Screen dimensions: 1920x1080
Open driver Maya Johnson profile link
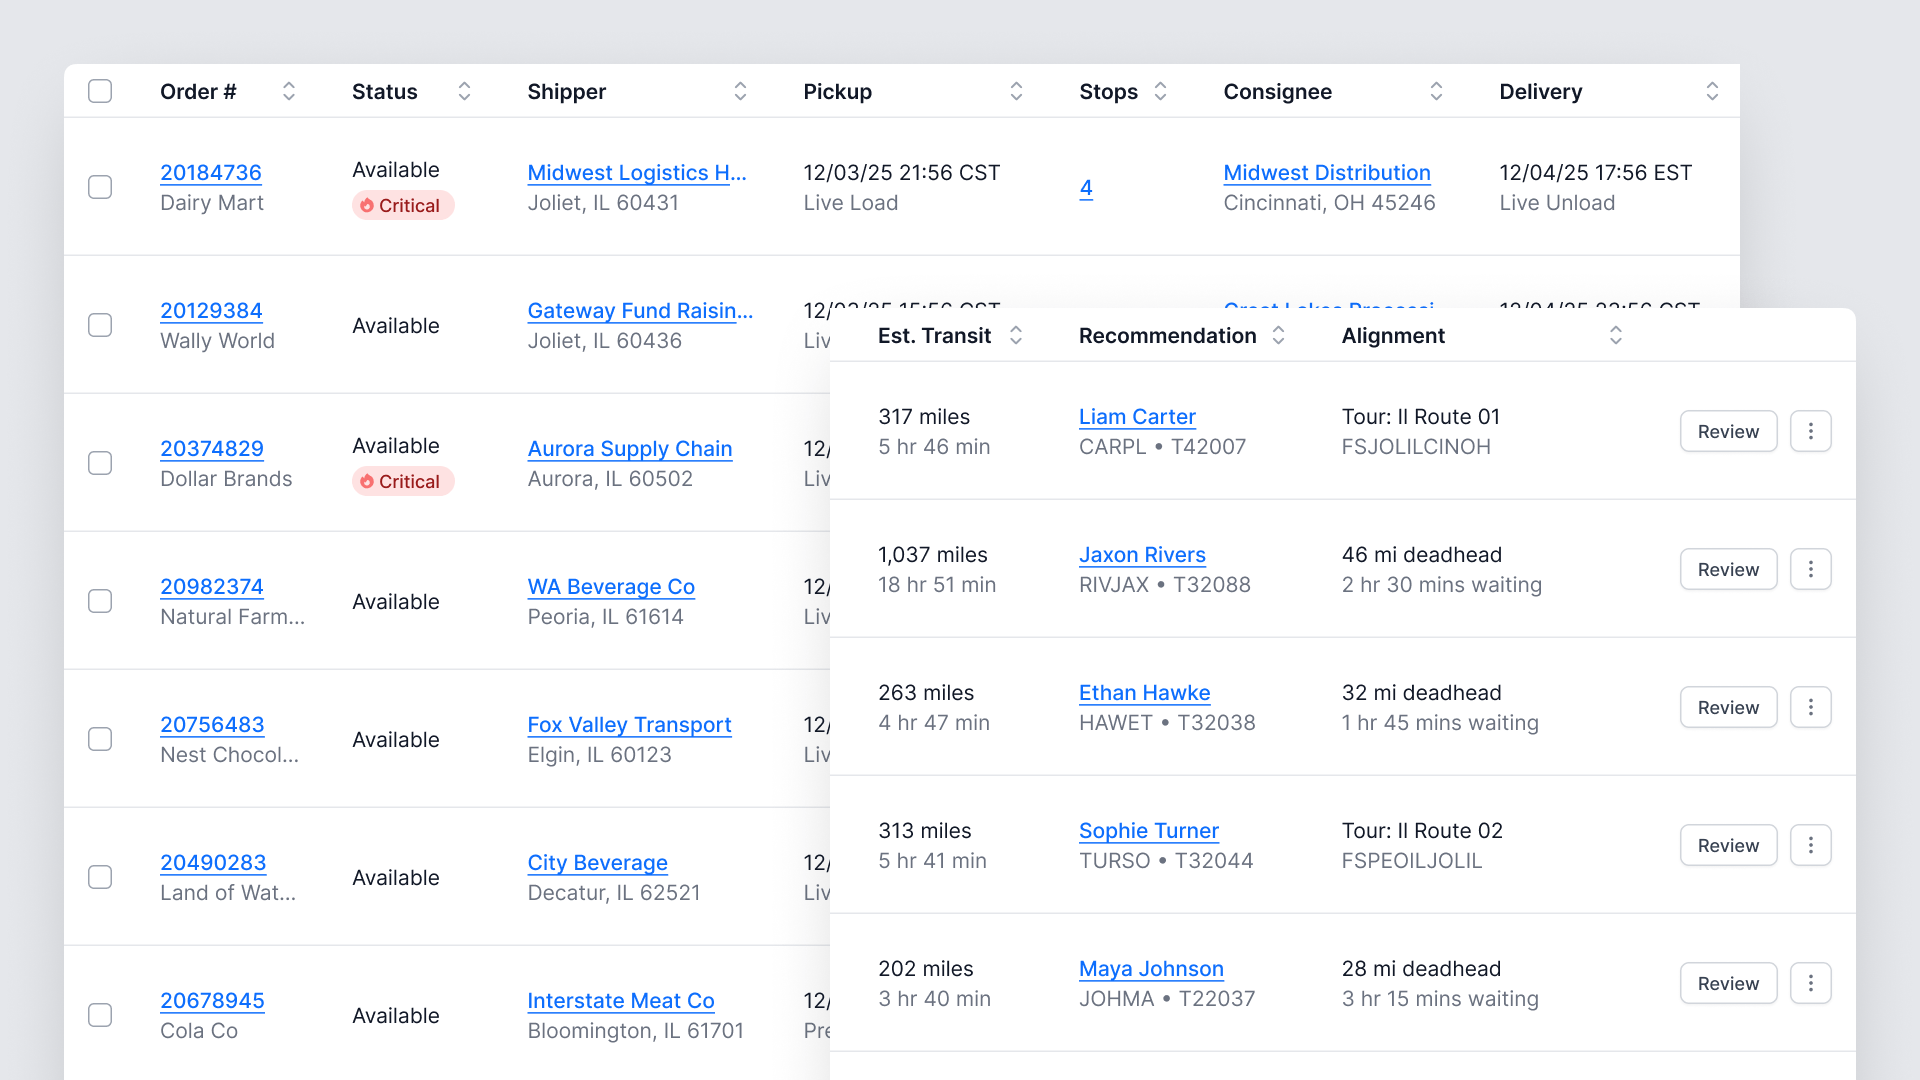tap(1151, 968)
